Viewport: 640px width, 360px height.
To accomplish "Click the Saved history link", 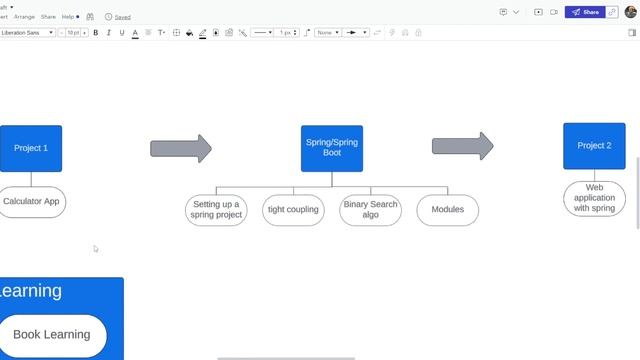I will 122,17.
